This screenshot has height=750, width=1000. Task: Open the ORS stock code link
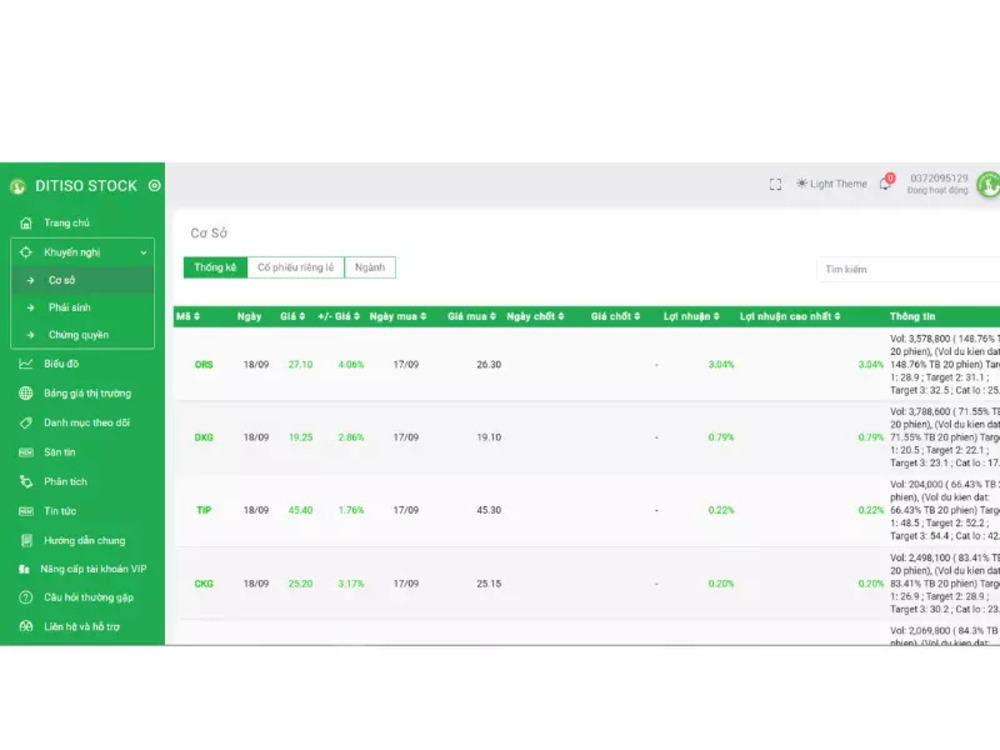click(x=204, y=365)
